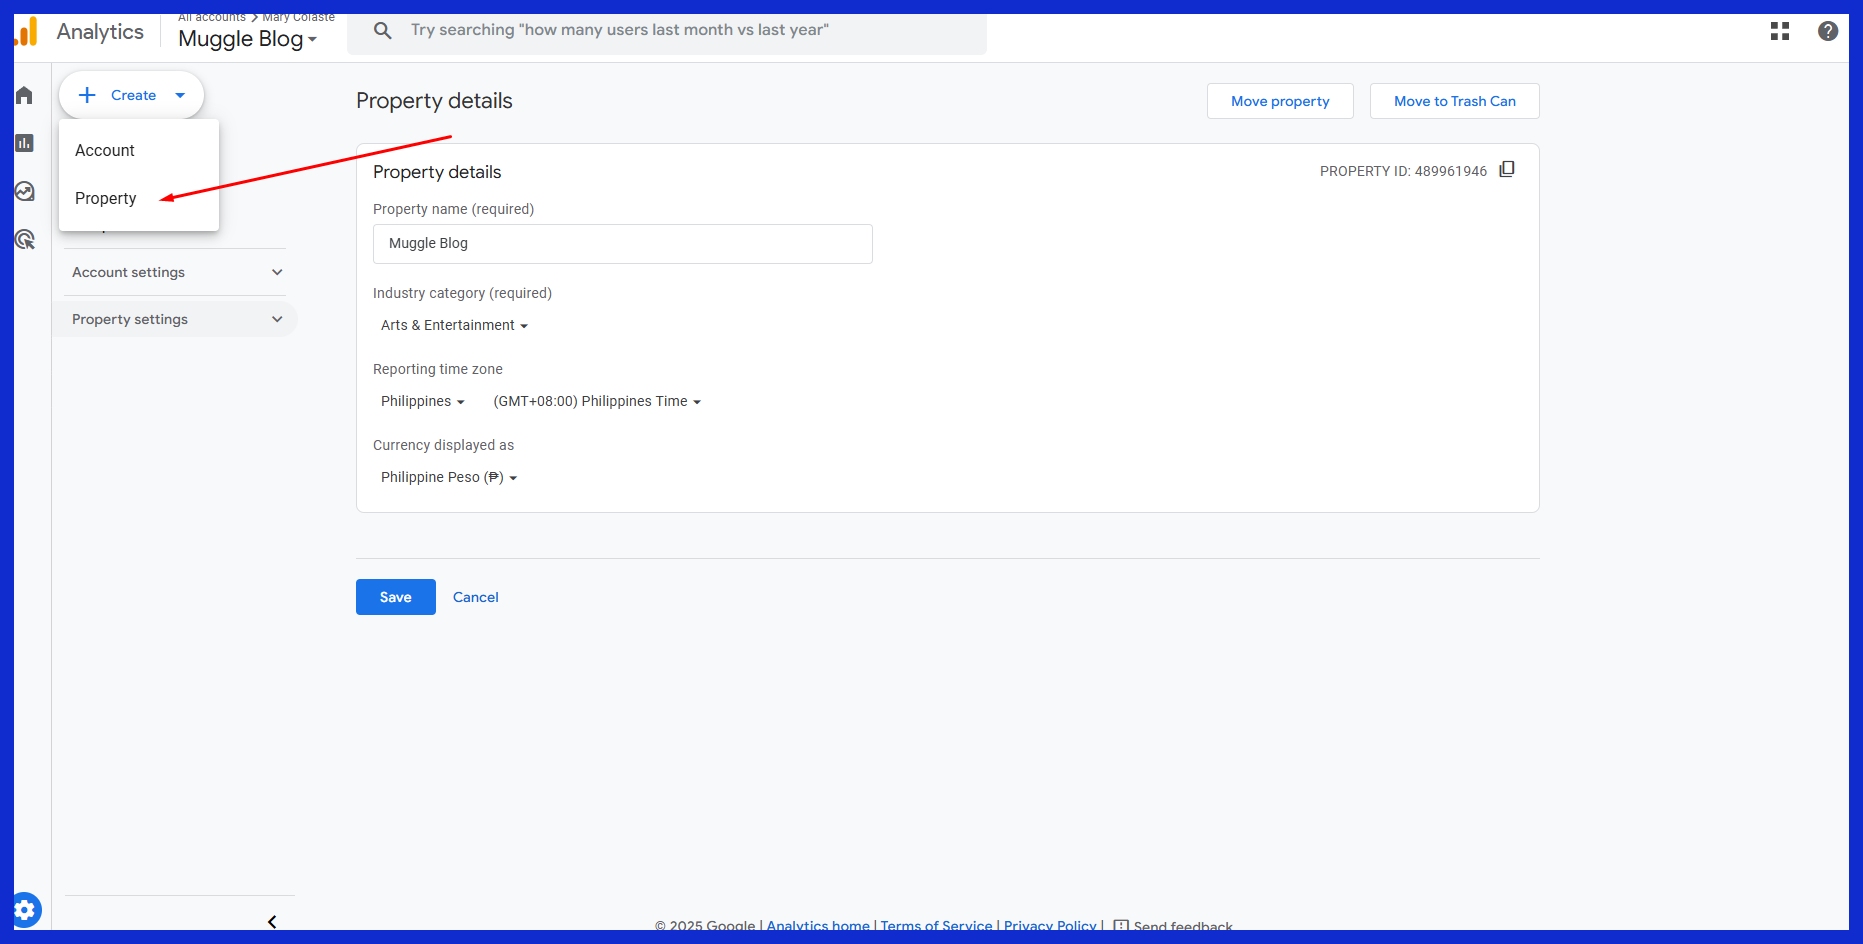Viewport: 1863px width, 944px height.
Task: Click the Move property button
Action: tap(1280, 101)
